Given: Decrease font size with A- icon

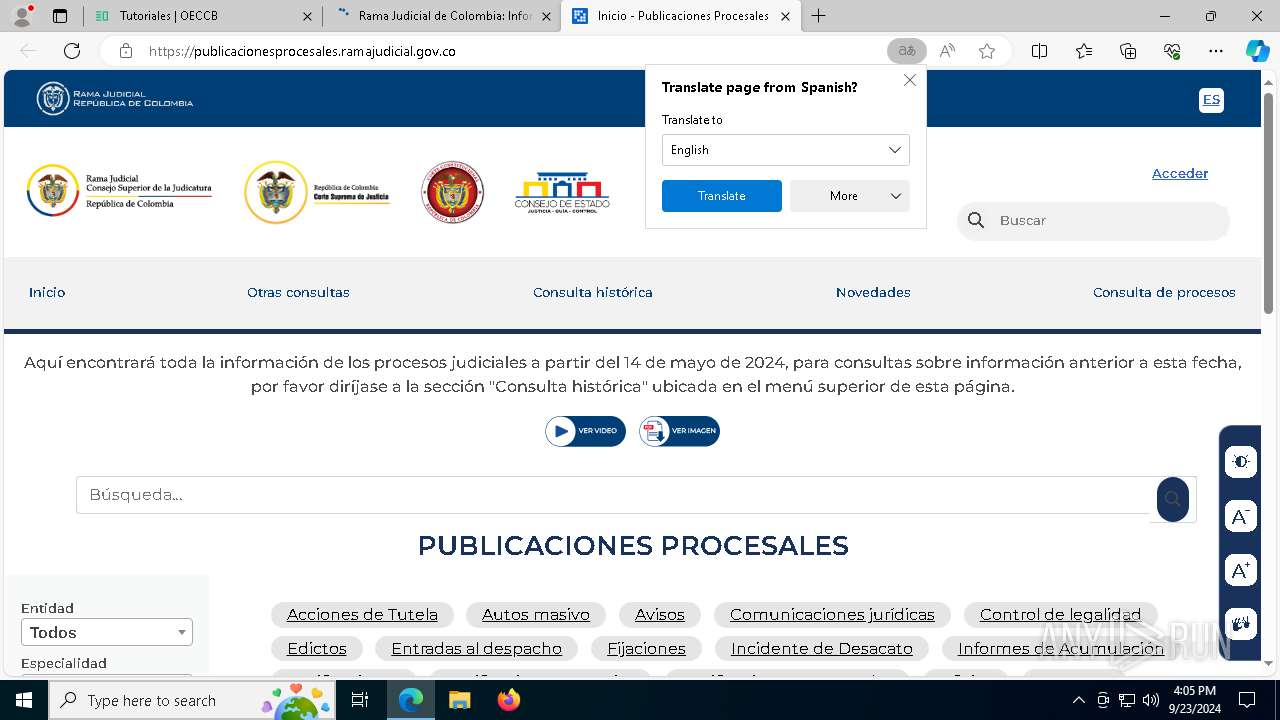Looking at the screenshot, I should point(1241,516).
